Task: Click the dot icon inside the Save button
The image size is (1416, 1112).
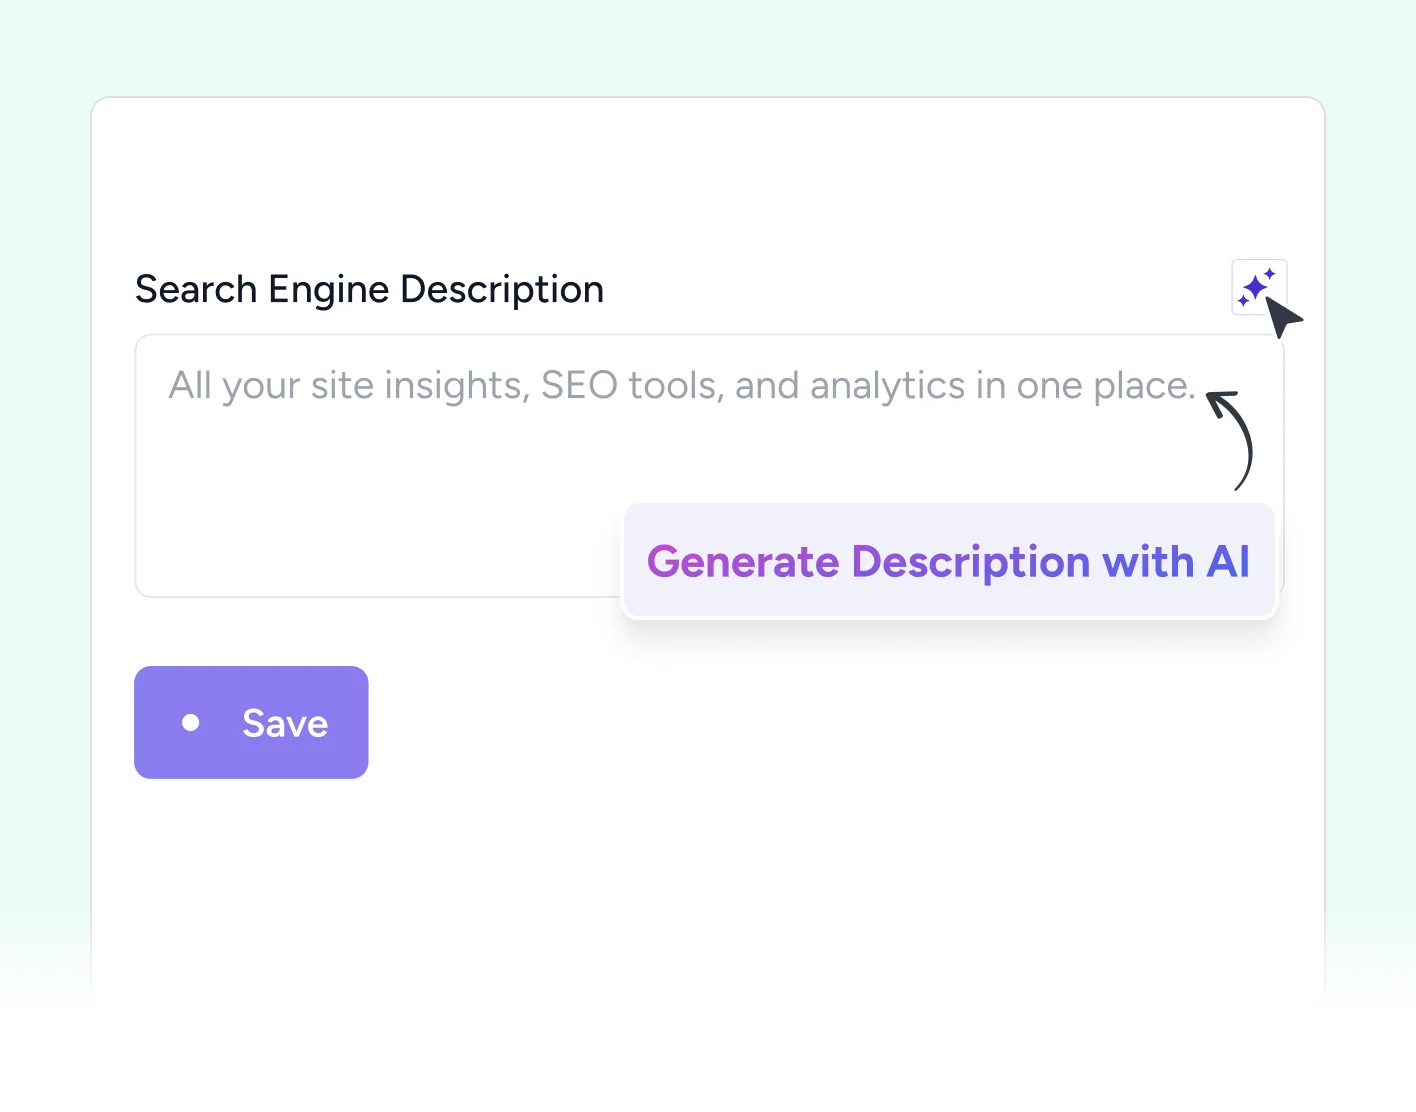Action: [x=191, y=722]
